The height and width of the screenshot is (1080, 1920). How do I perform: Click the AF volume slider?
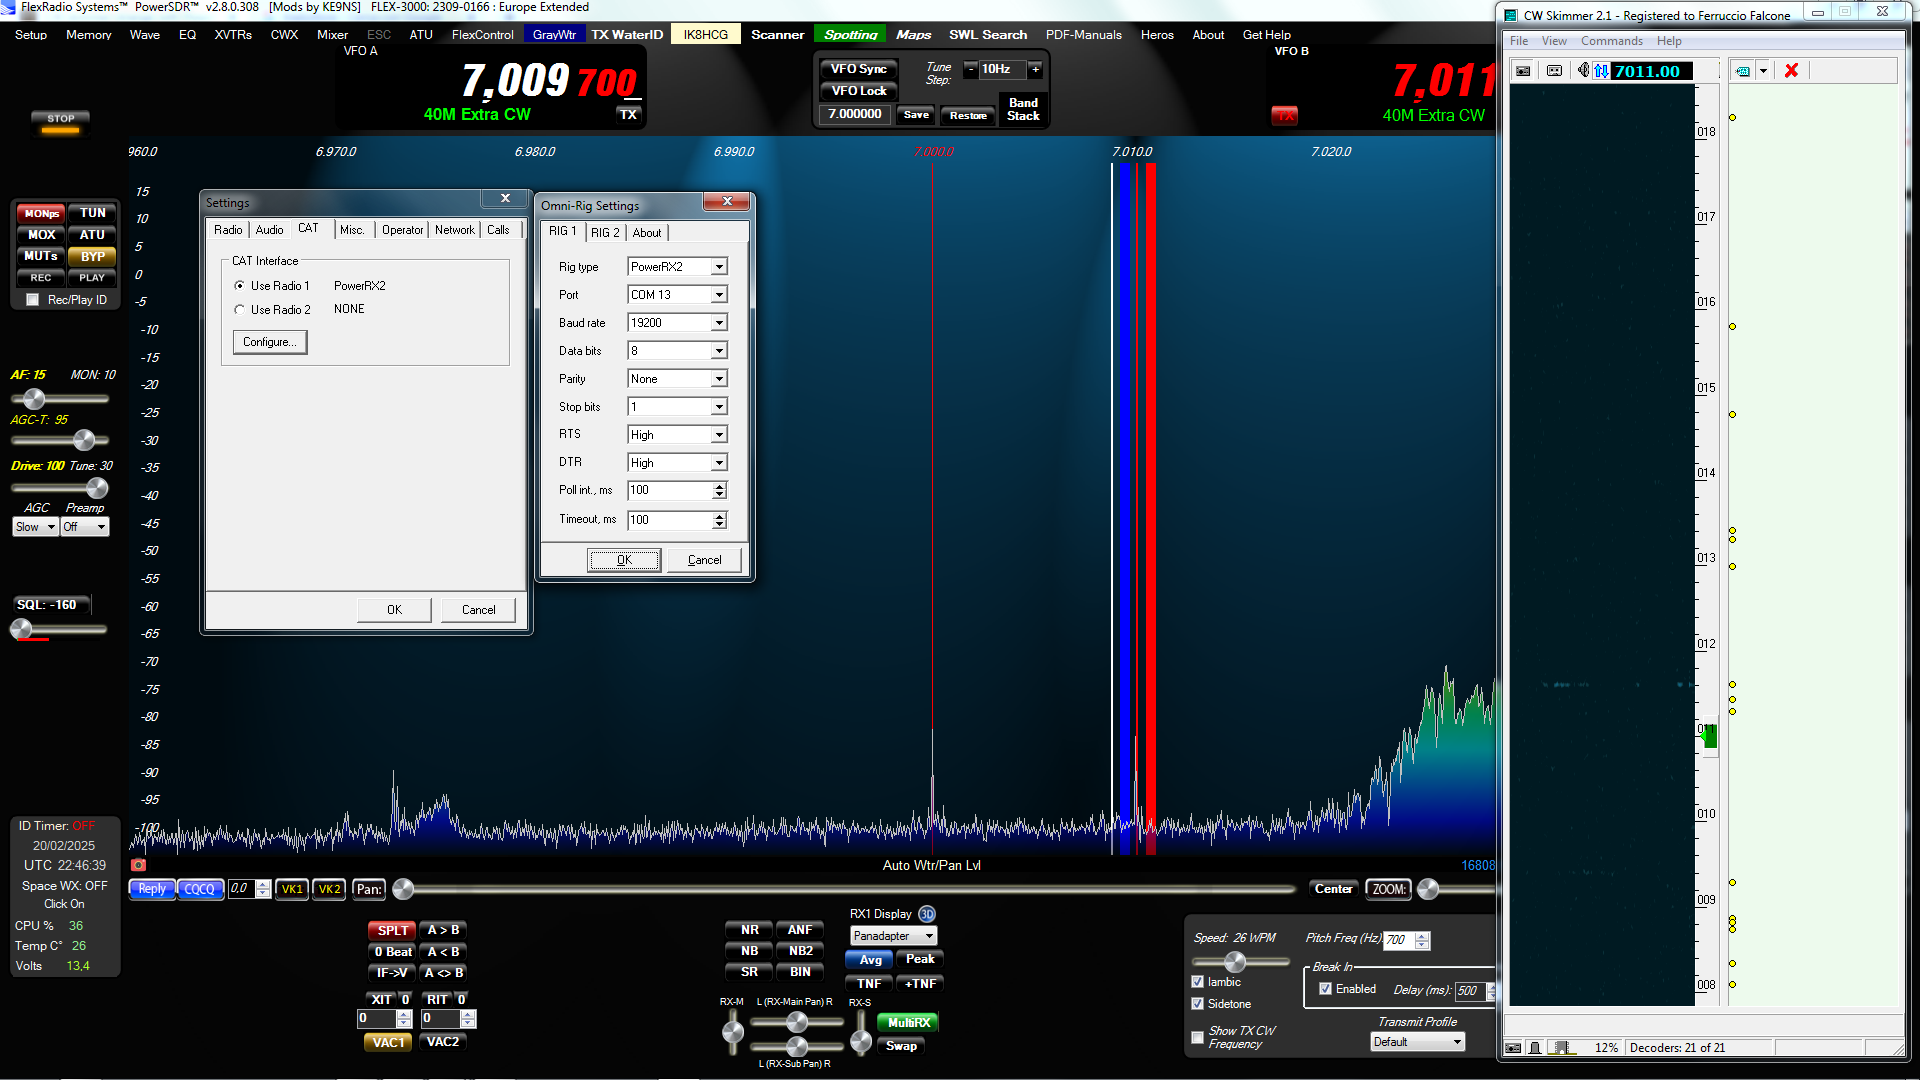click(59, 399)
